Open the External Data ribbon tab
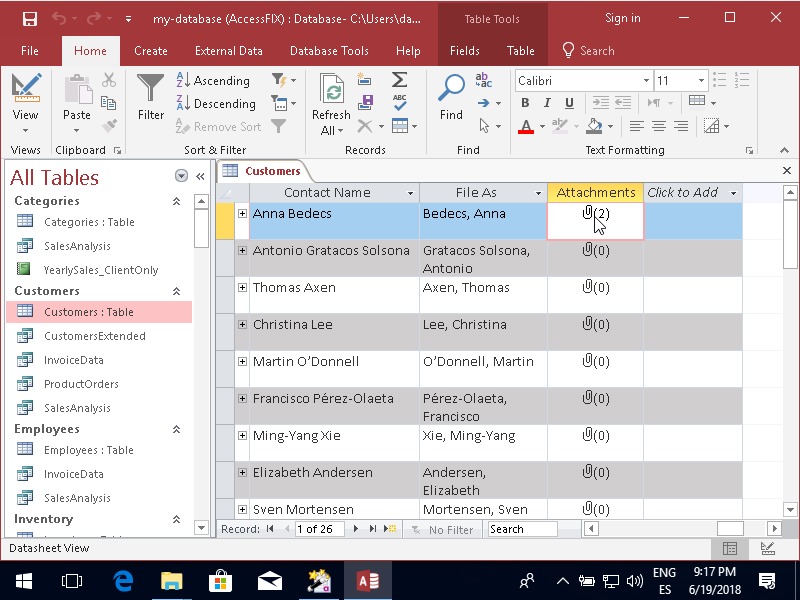 [228, 51]
